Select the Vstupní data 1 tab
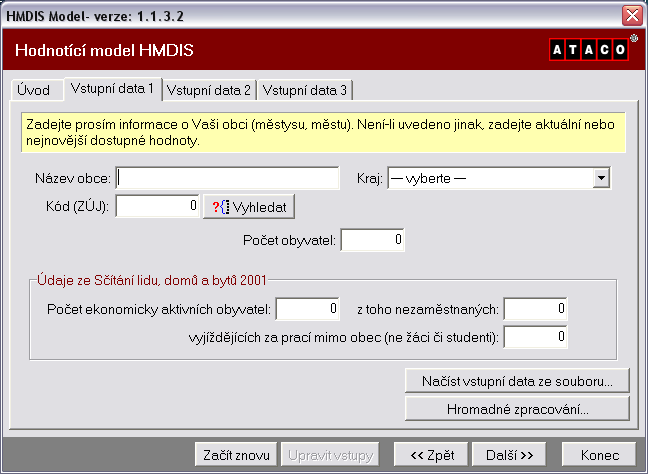 point(112,88)
